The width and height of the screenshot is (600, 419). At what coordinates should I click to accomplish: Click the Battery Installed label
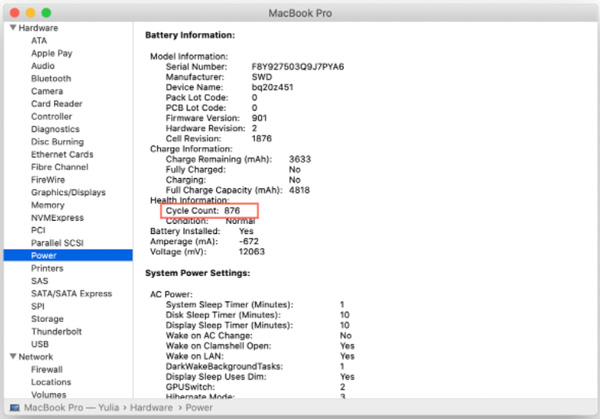pos(185,231)
